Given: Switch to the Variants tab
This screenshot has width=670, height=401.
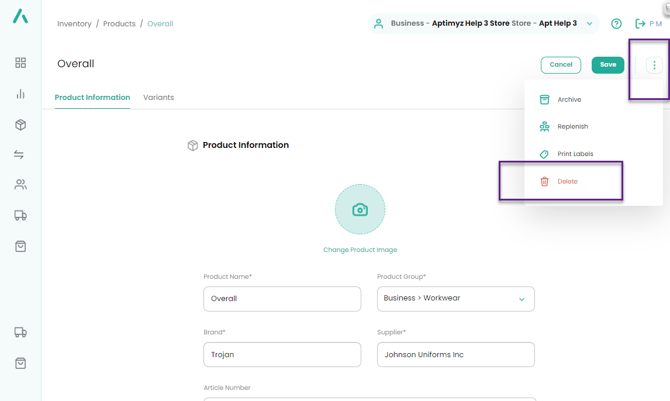Looking at the screenshot, I should pos(158,98).
